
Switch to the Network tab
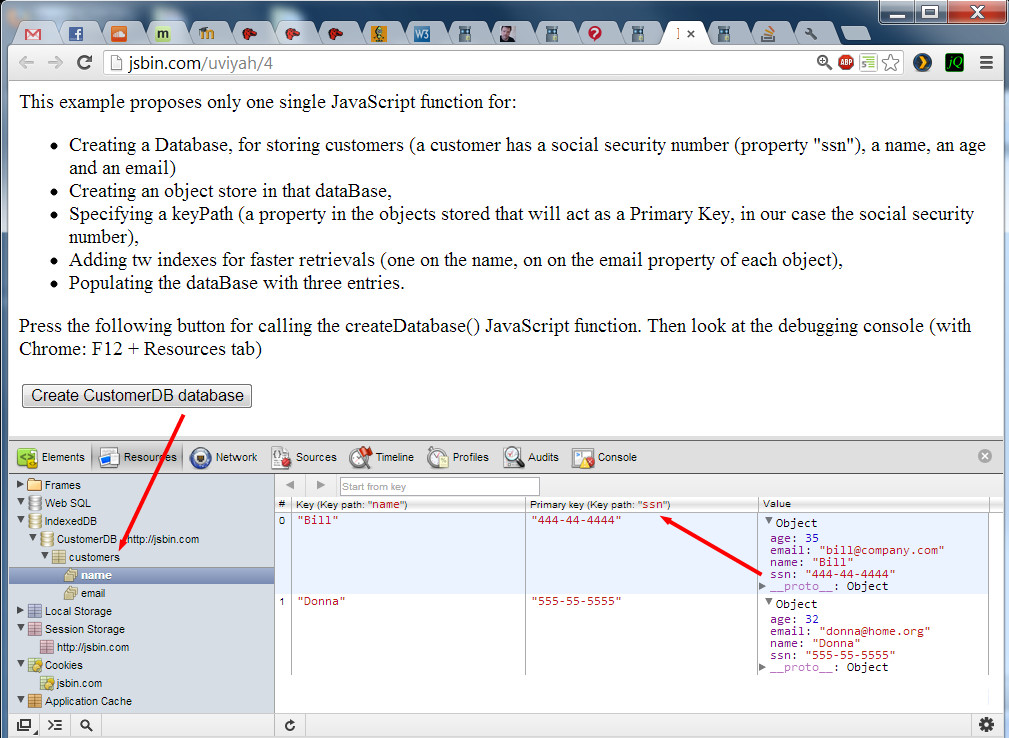pos(224,457)
